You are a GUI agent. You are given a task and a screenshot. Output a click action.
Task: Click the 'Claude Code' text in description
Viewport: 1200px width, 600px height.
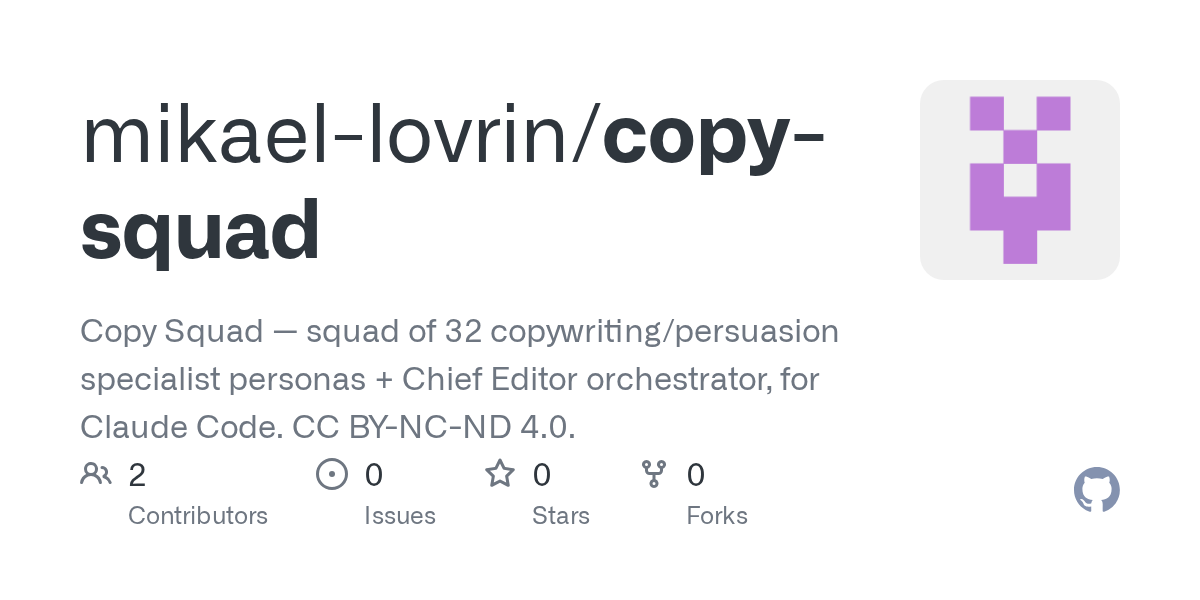181,427
